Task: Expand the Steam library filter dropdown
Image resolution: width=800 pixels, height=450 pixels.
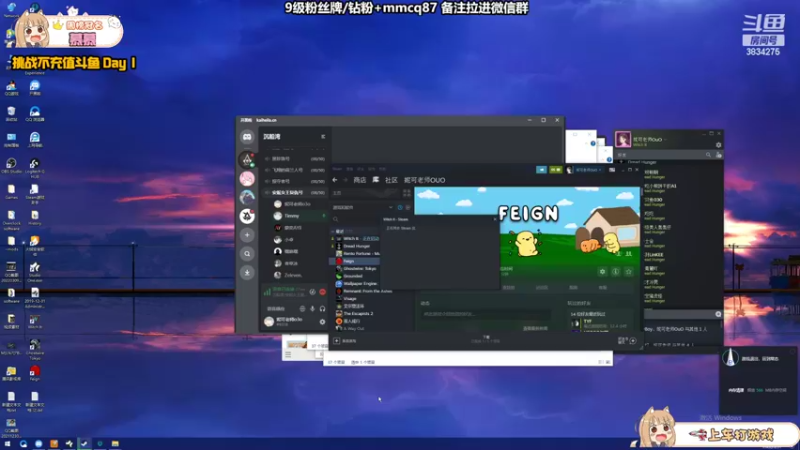Action: click(391, 208)
